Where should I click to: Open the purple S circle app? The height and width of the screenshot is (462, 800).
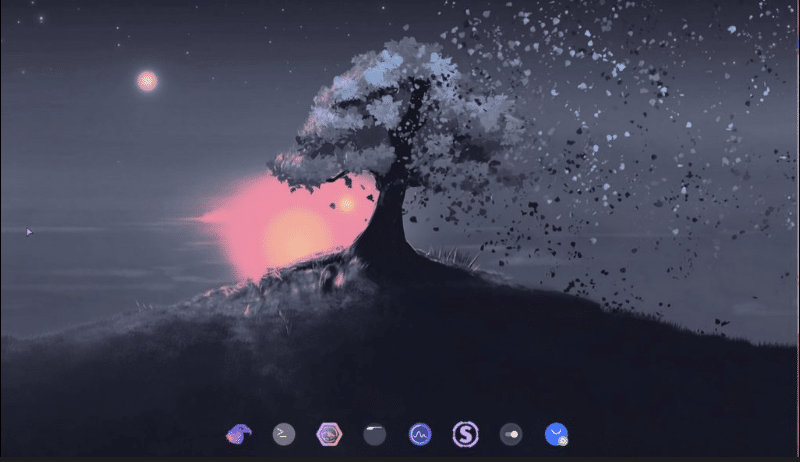pyautogui.click(x=465, y=434)
